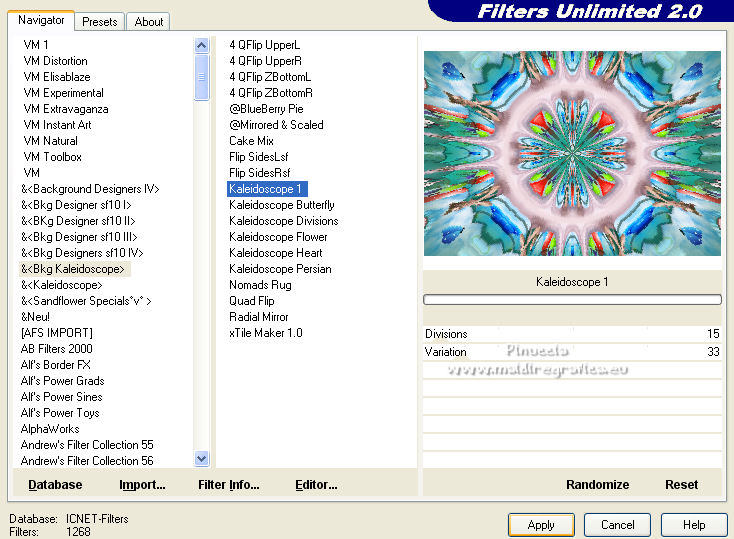
Task: Launch the Editor...
Action: pos(316,485)
